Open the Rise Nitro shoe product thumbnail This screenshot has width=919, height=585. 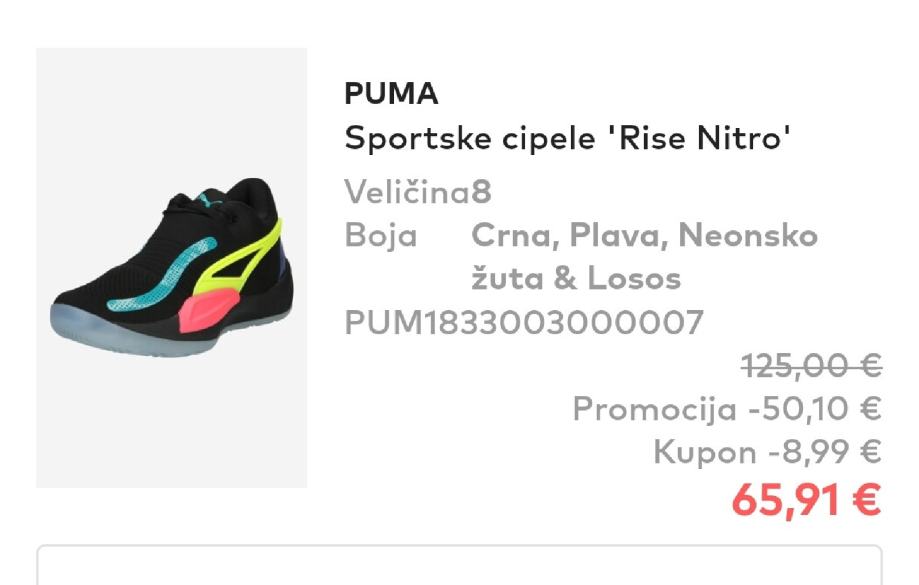coord(171,267)
